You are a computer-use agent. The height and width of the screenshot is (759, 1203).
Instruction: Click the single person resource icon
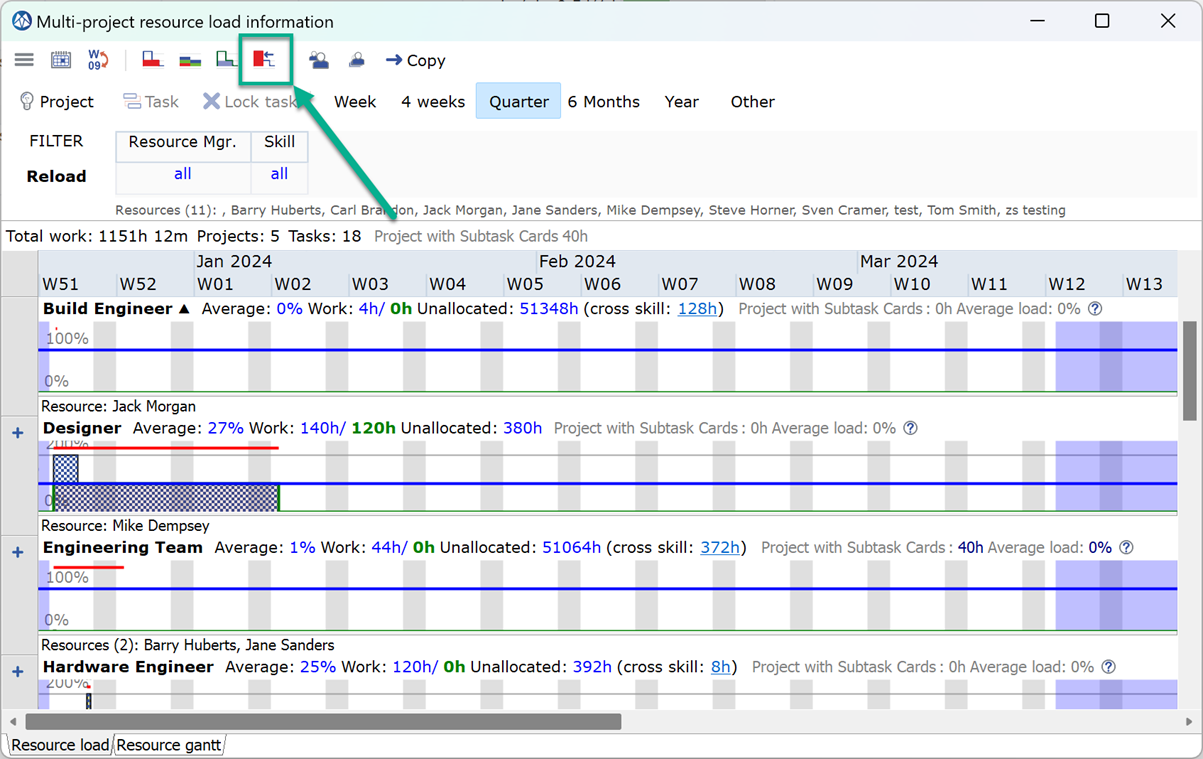tap(356, 60)
